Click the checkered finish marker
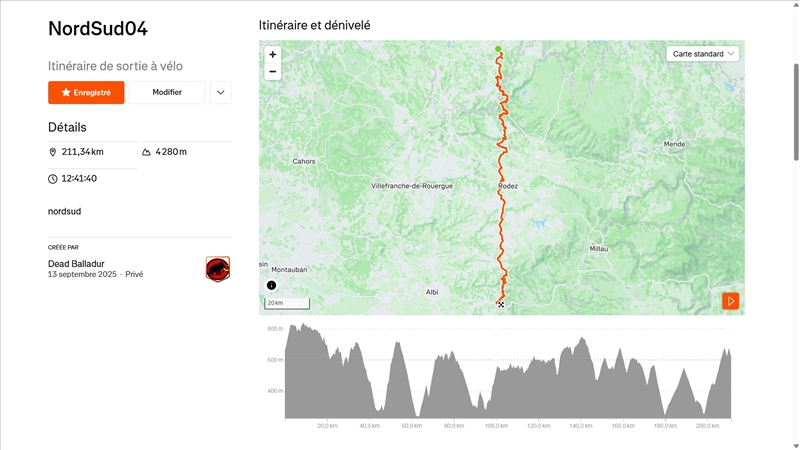Screen dimensions: 800x450 (x=501, y=304)
